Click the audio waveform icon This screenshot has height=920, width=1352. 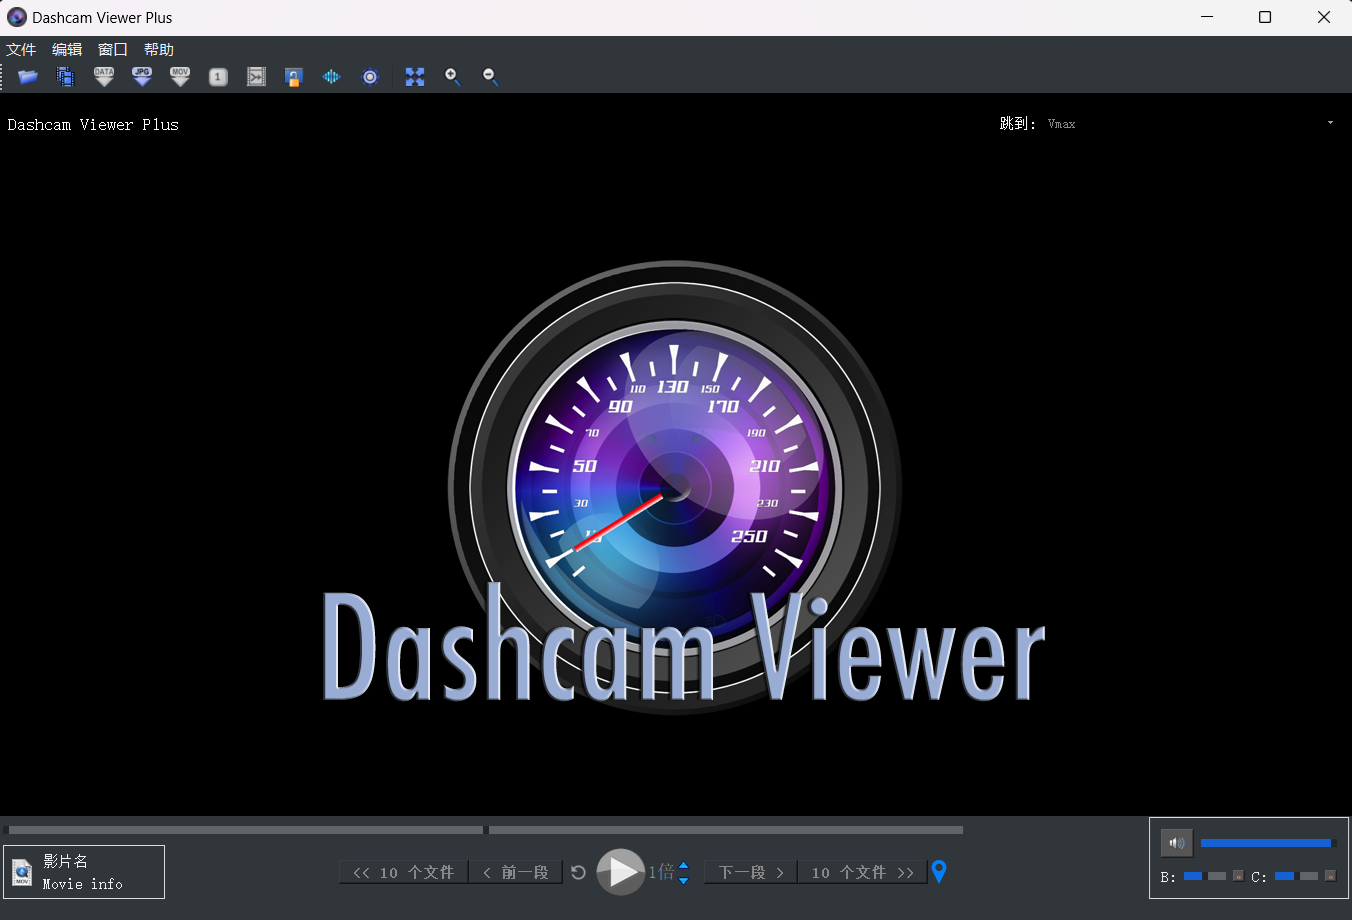(331, 77)
